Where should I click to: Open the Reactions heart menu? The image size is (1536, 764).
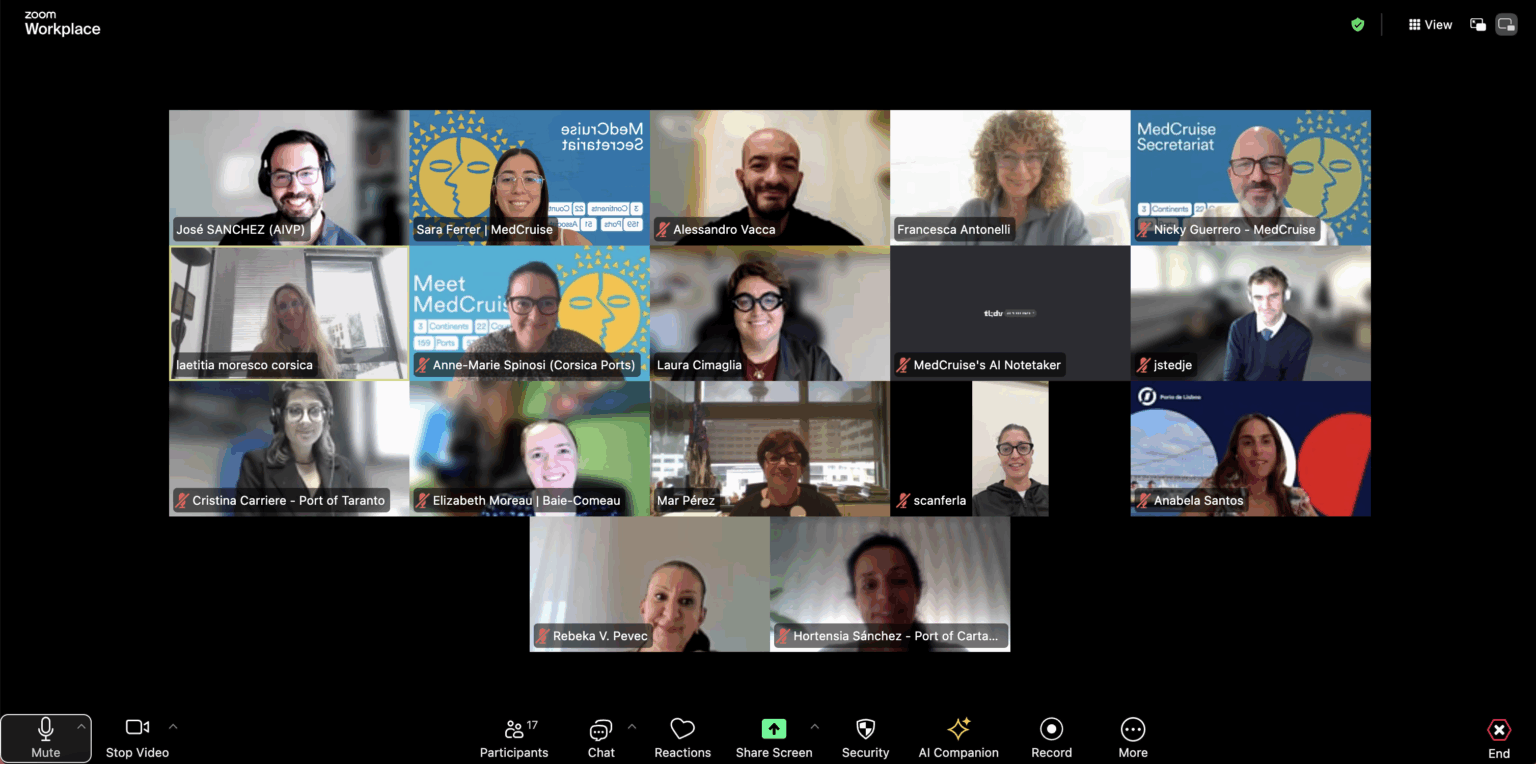click(683, 738)
